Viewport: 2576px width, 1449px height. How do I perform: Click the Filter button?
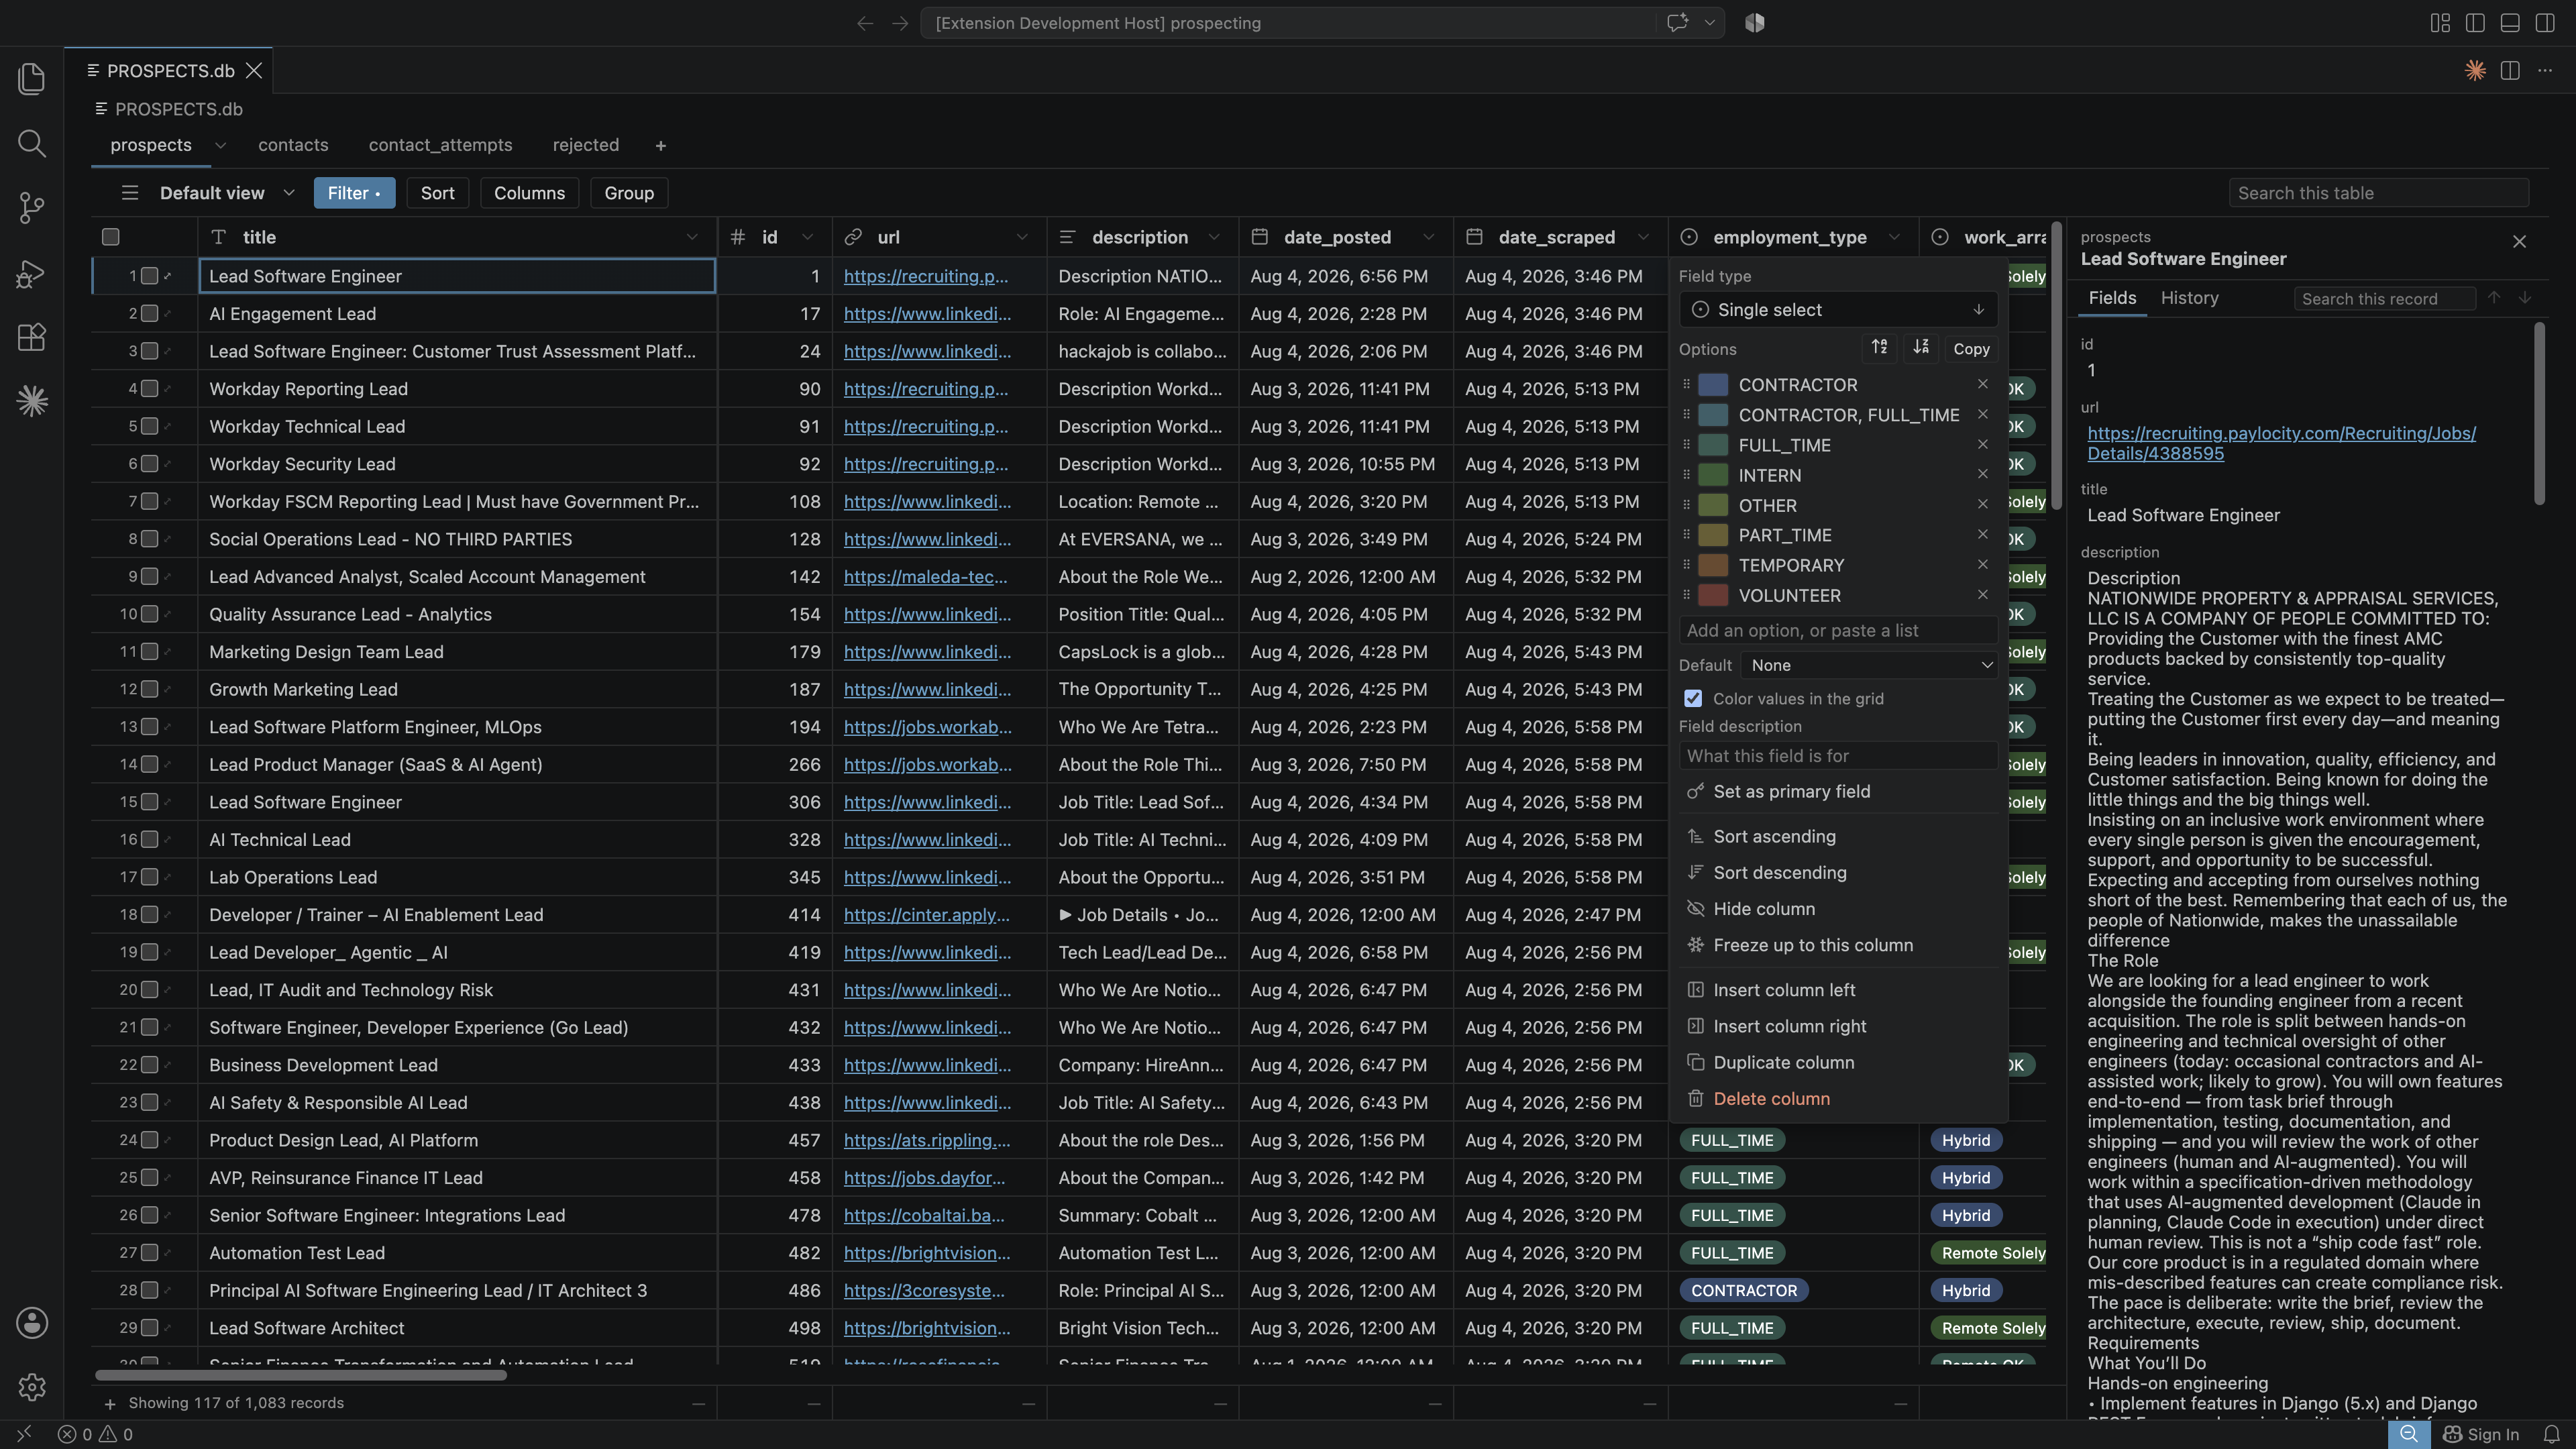tap(354, 193)
